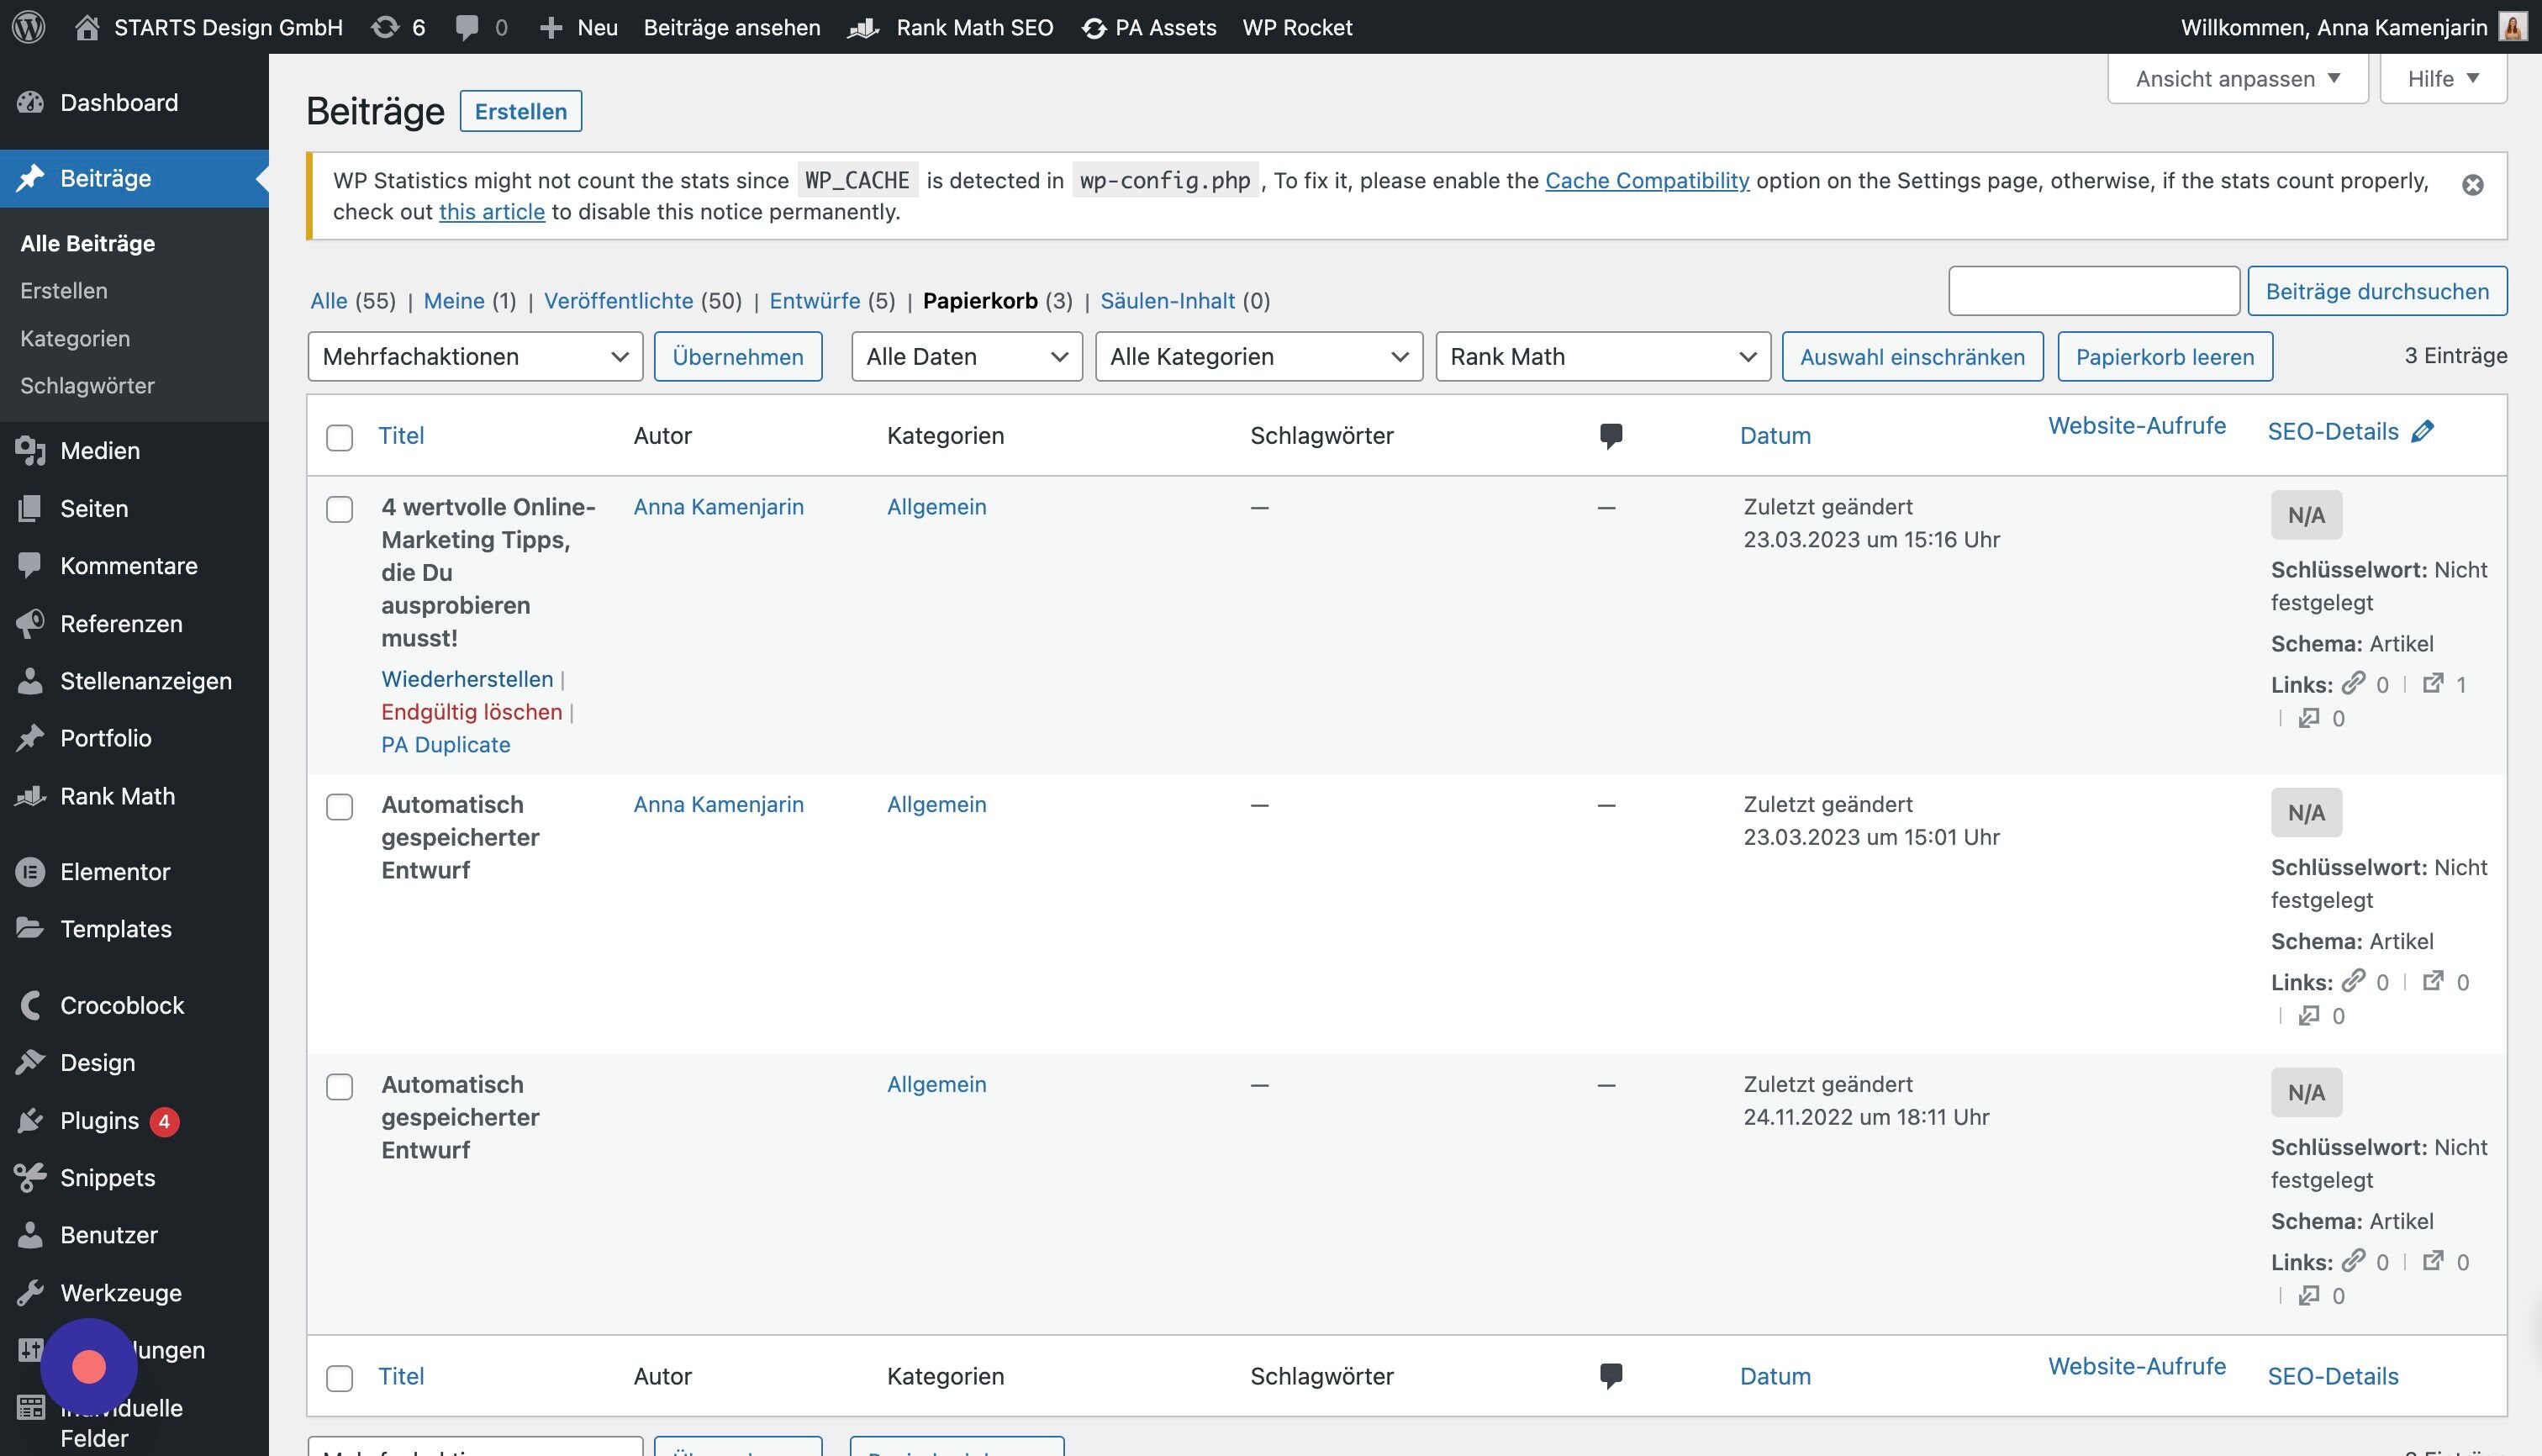Click the top Übernehmen button
2542x1456 pixels.
pyautogui.click(x=737, y=356)
